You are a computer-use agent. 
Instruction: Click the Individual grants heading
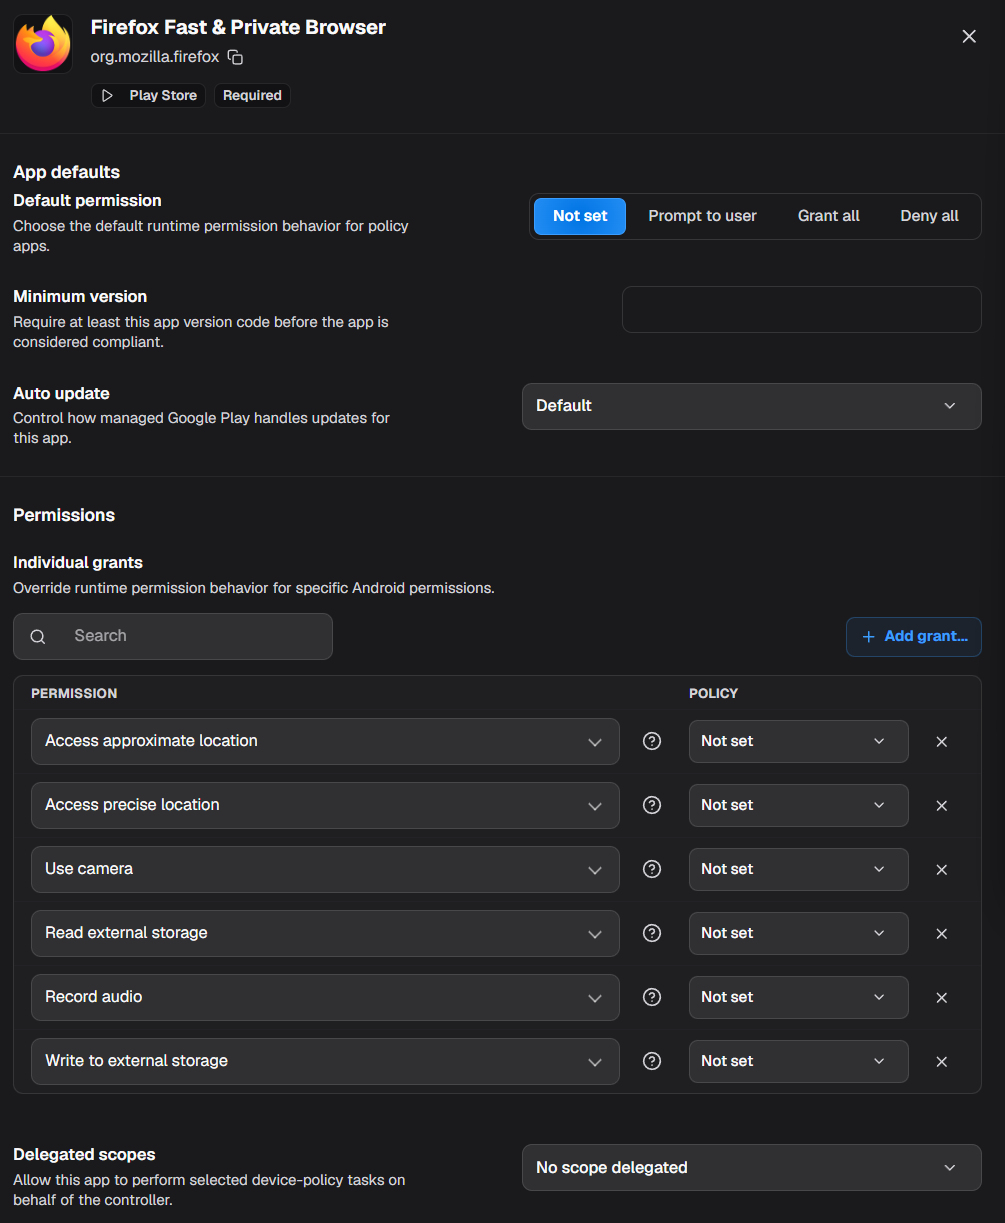click(78, 562)
